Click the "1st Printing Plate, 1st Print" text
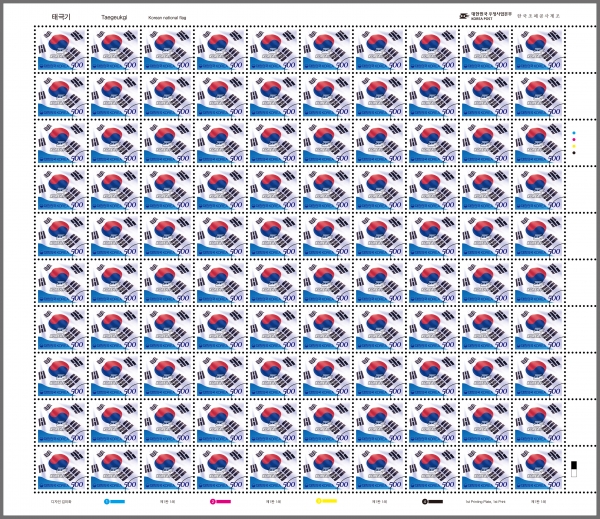The image size is (600, 519). pyautogui.click(x=486, y=501)
